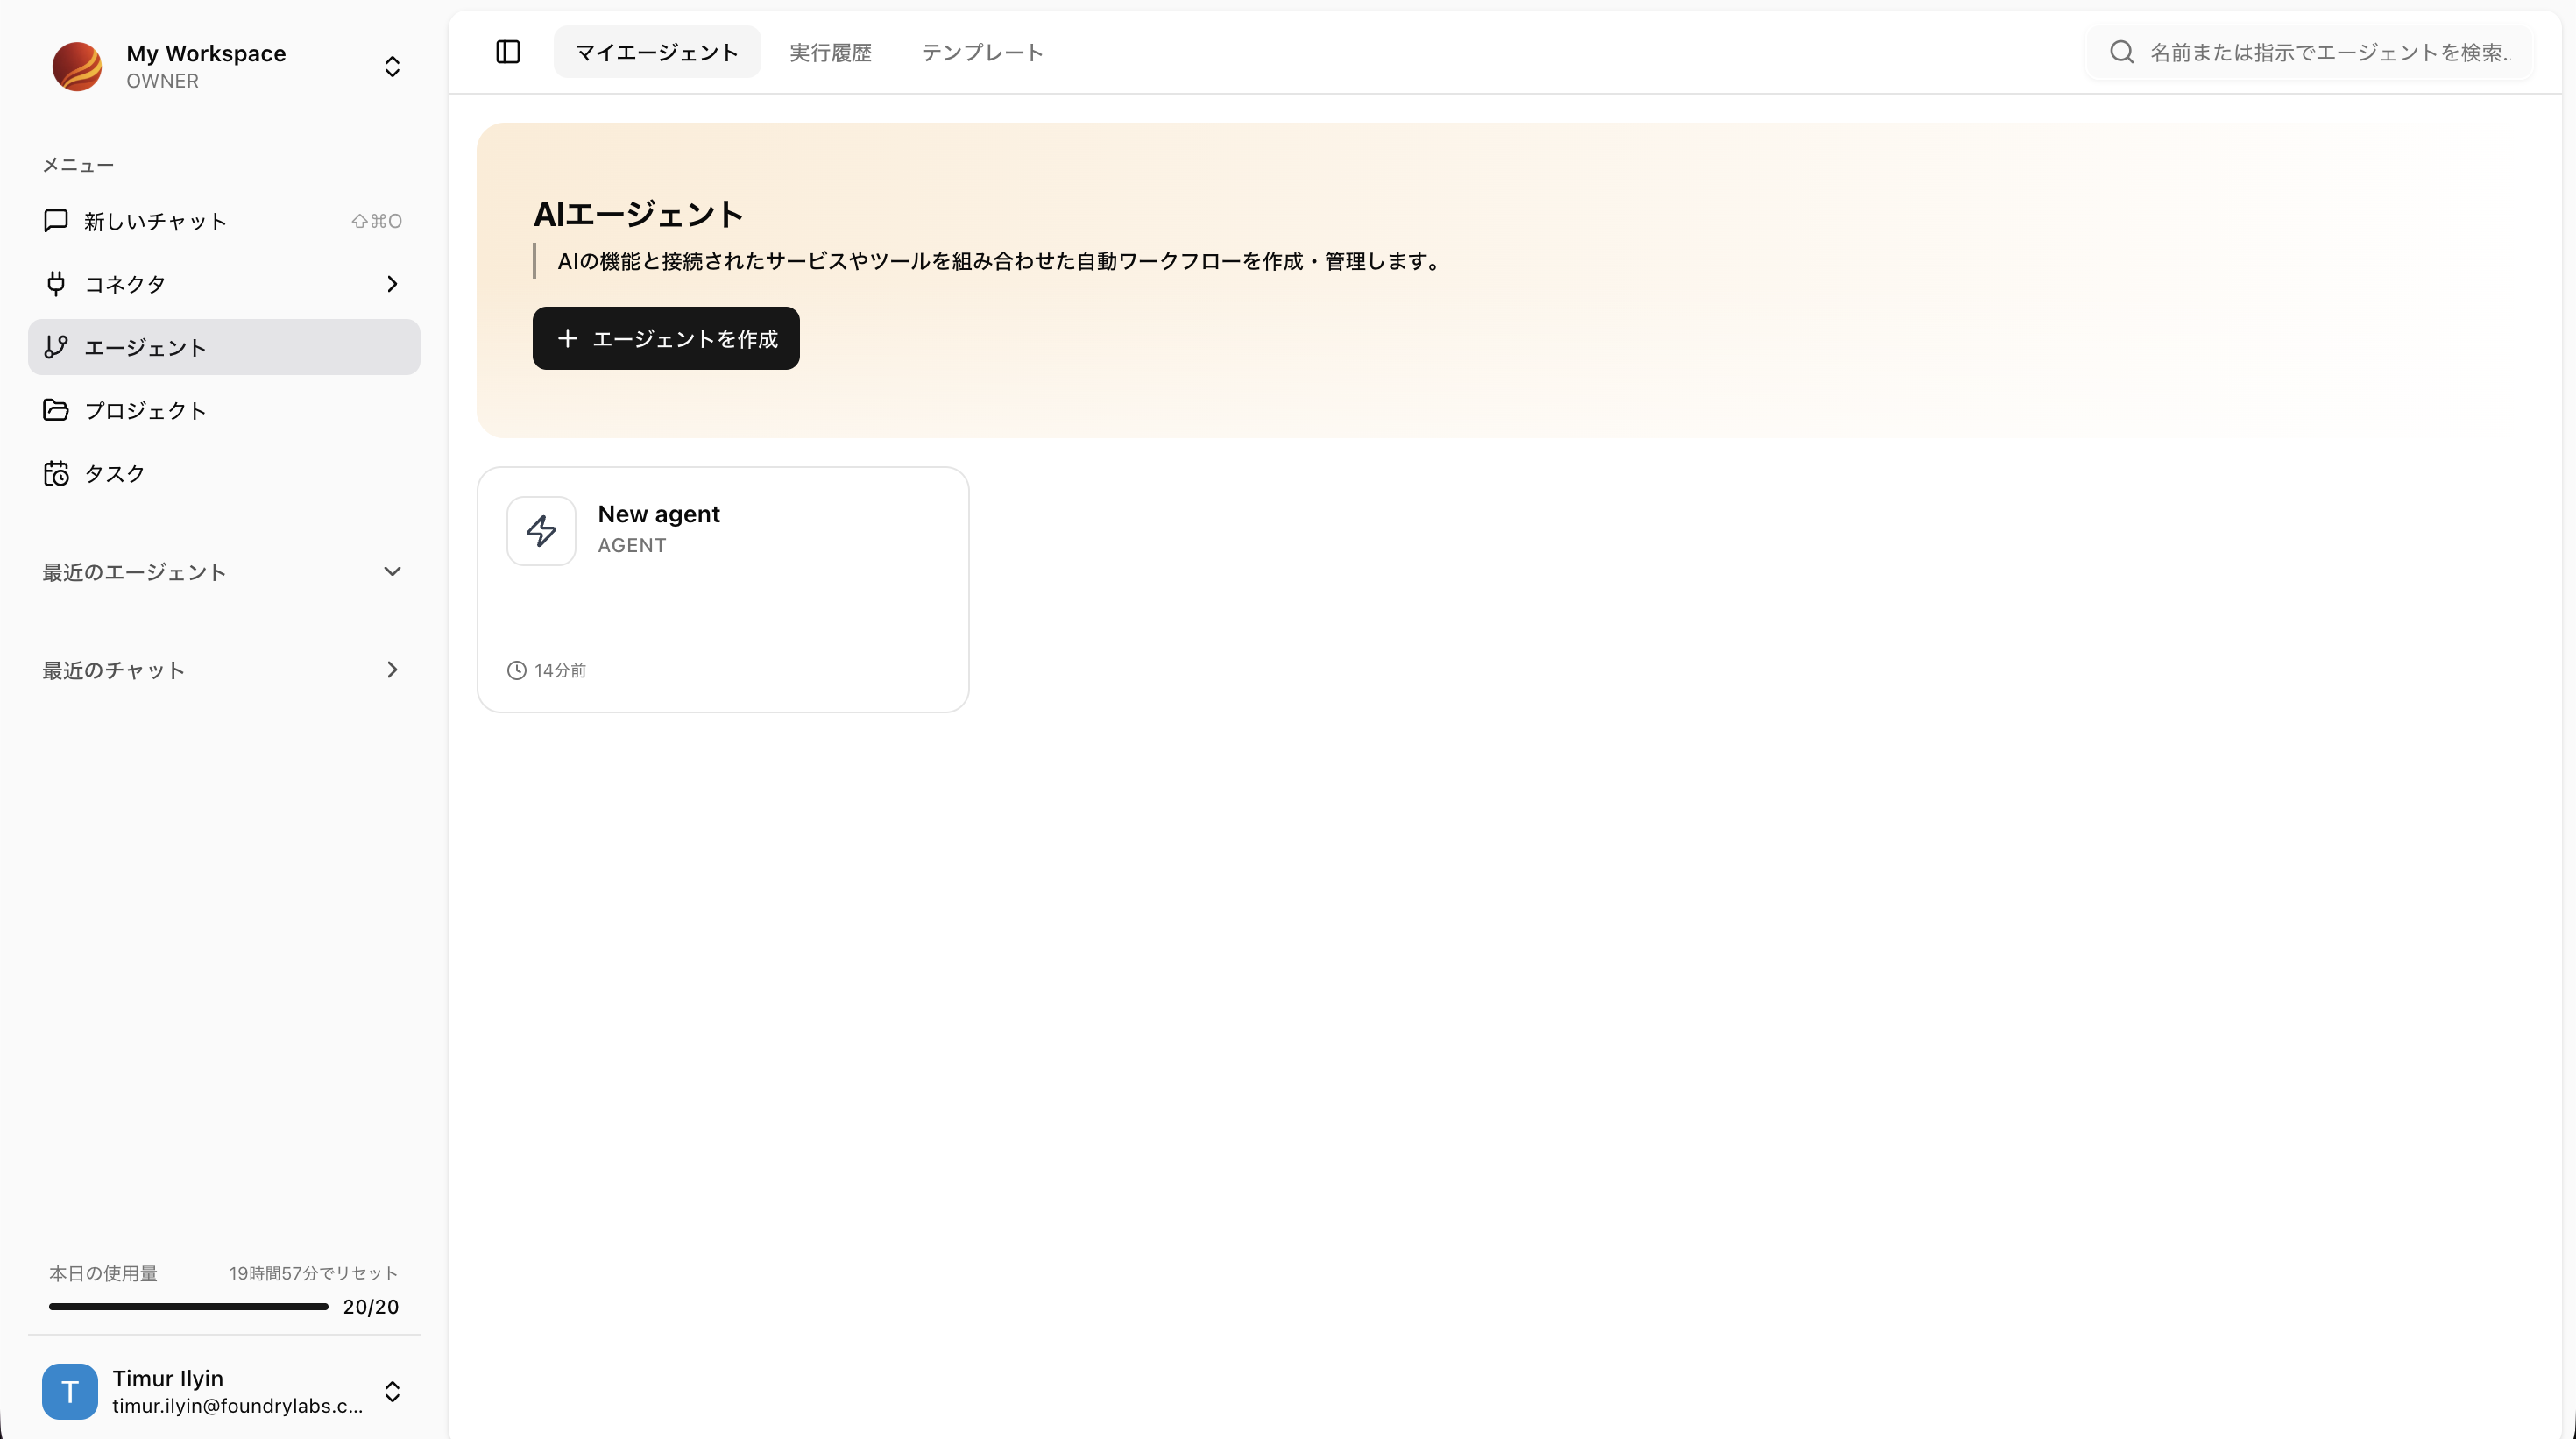
Task: Click the task calendar-clock icon
Action: pyautogui.click(x=56, y=473)
